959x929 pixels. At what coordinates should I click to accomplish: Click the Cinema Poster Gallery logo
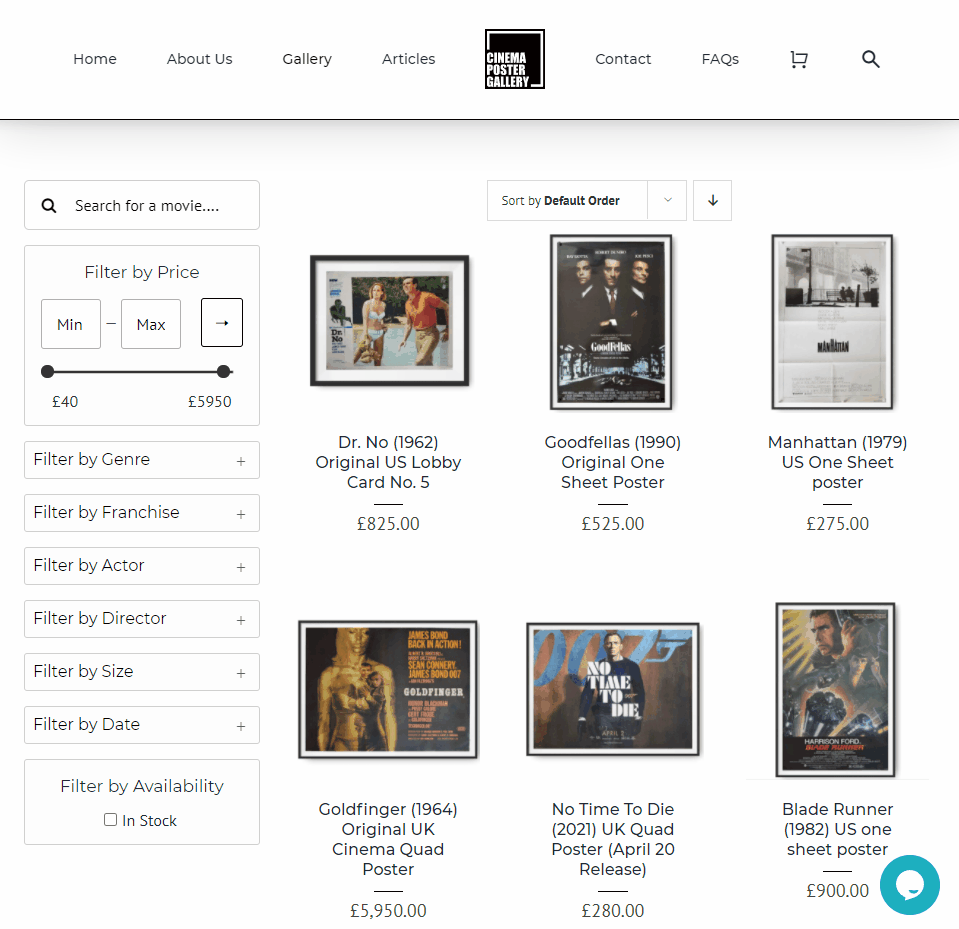tap(515, 59)
